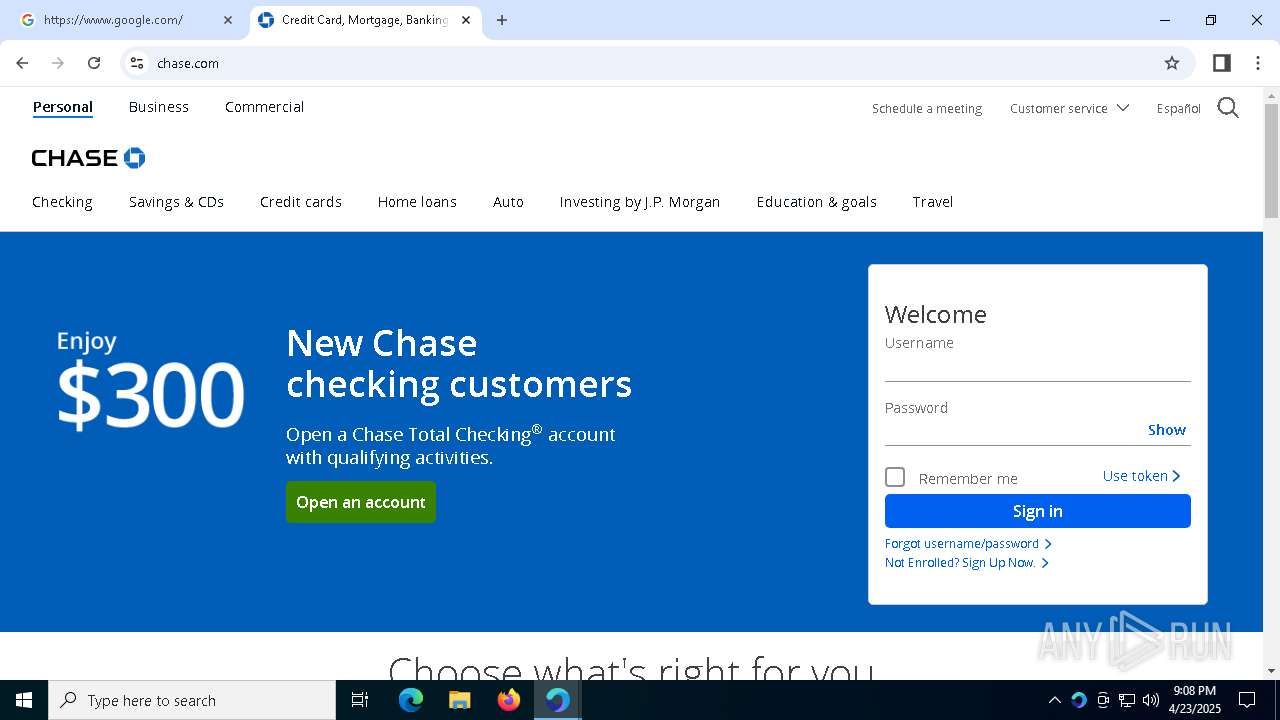Open the Travel menu

(x=933, y=202)
